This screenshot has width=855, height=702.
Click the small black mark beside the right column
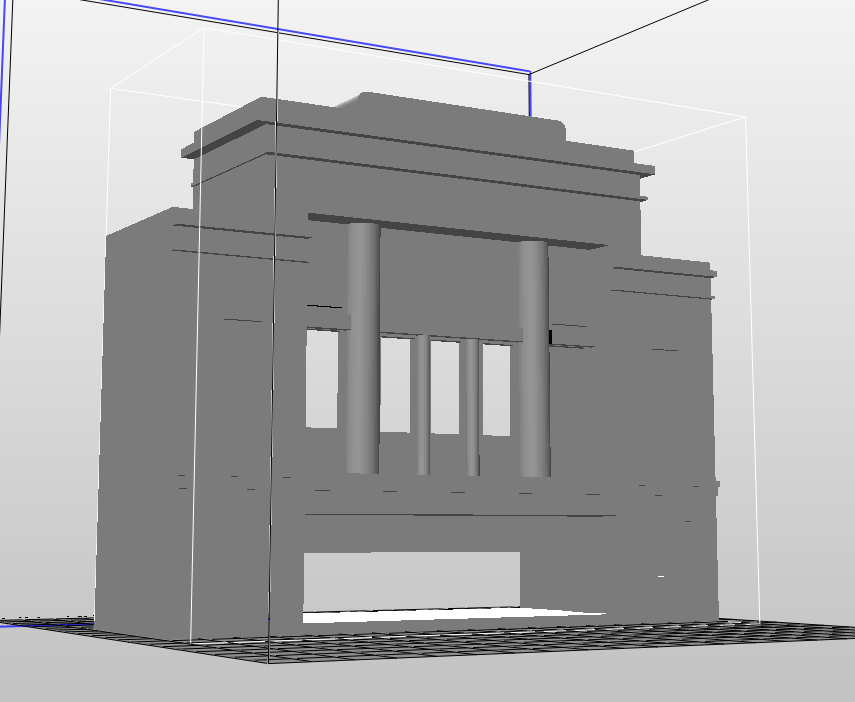point(550,337)
